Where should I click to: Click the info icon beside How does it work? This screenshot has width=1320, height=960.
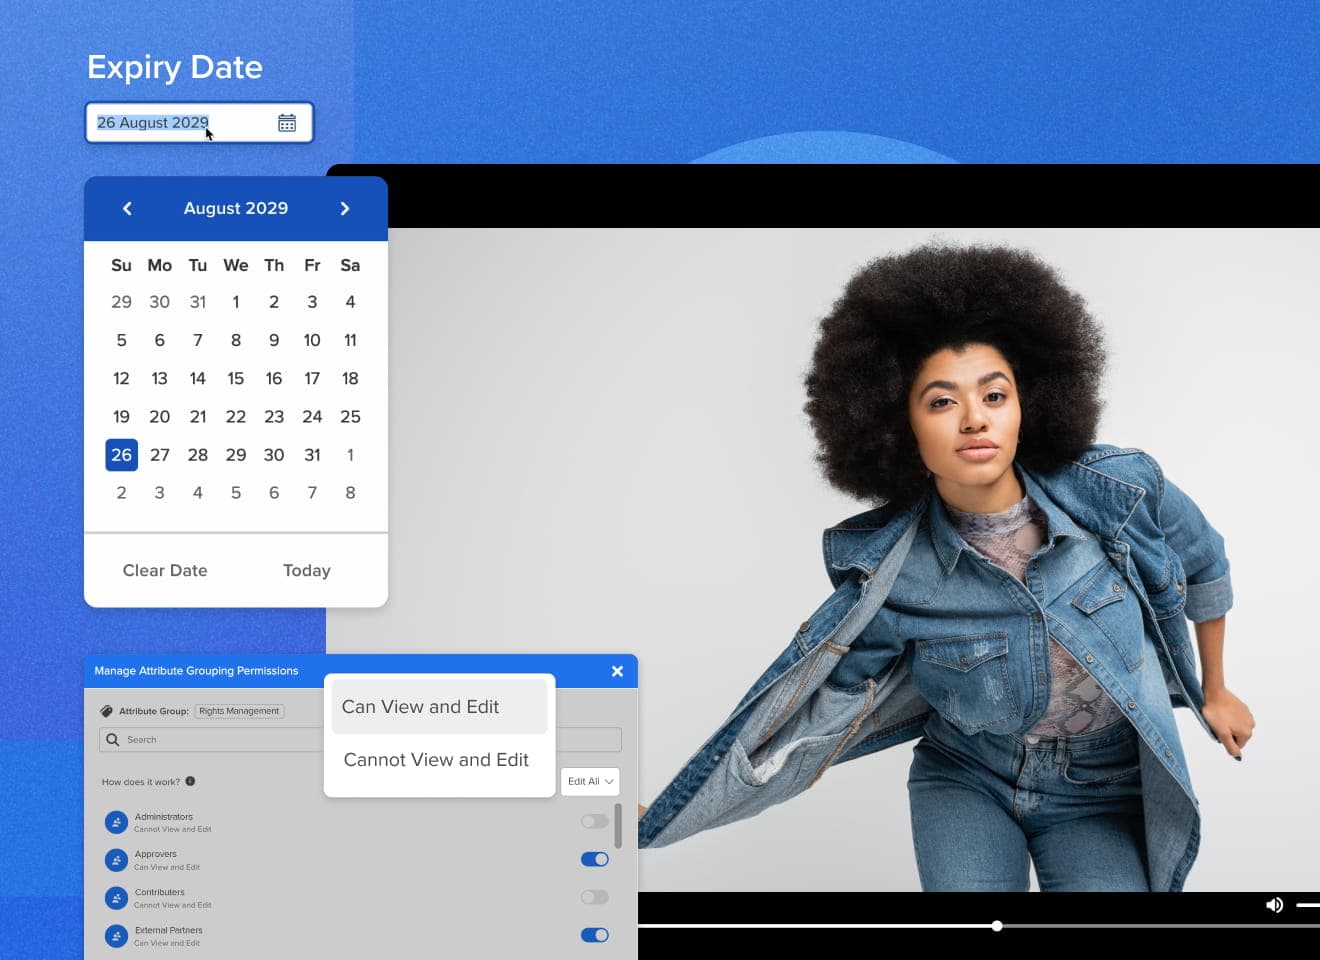[190, 781]
